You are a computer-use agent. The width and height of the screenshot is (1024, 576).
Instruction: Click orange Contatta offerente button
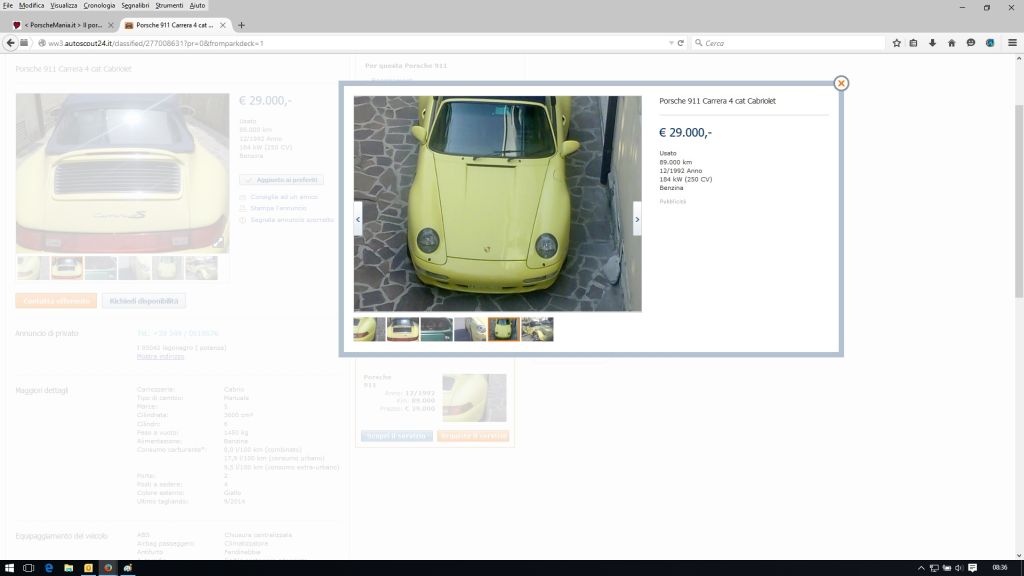tap(56, 301)
